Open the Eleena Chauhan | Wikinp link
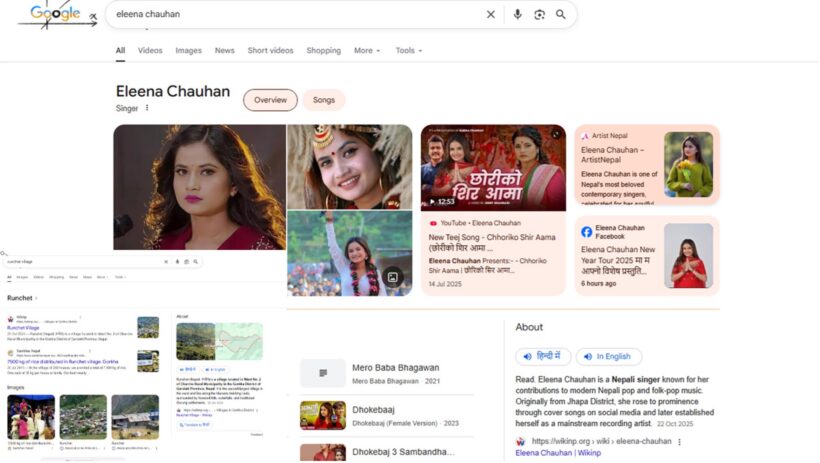820x463 pixels. 557,453
